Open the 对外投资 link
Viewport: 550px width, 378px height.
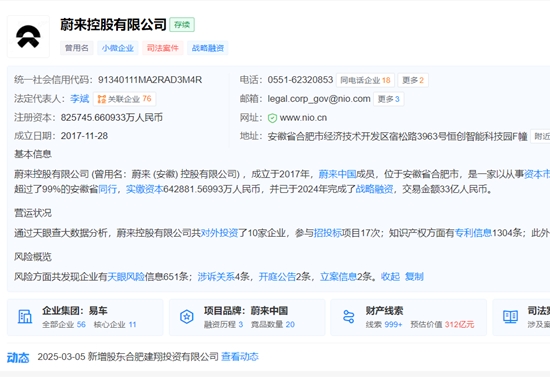(x=219, y=233)
